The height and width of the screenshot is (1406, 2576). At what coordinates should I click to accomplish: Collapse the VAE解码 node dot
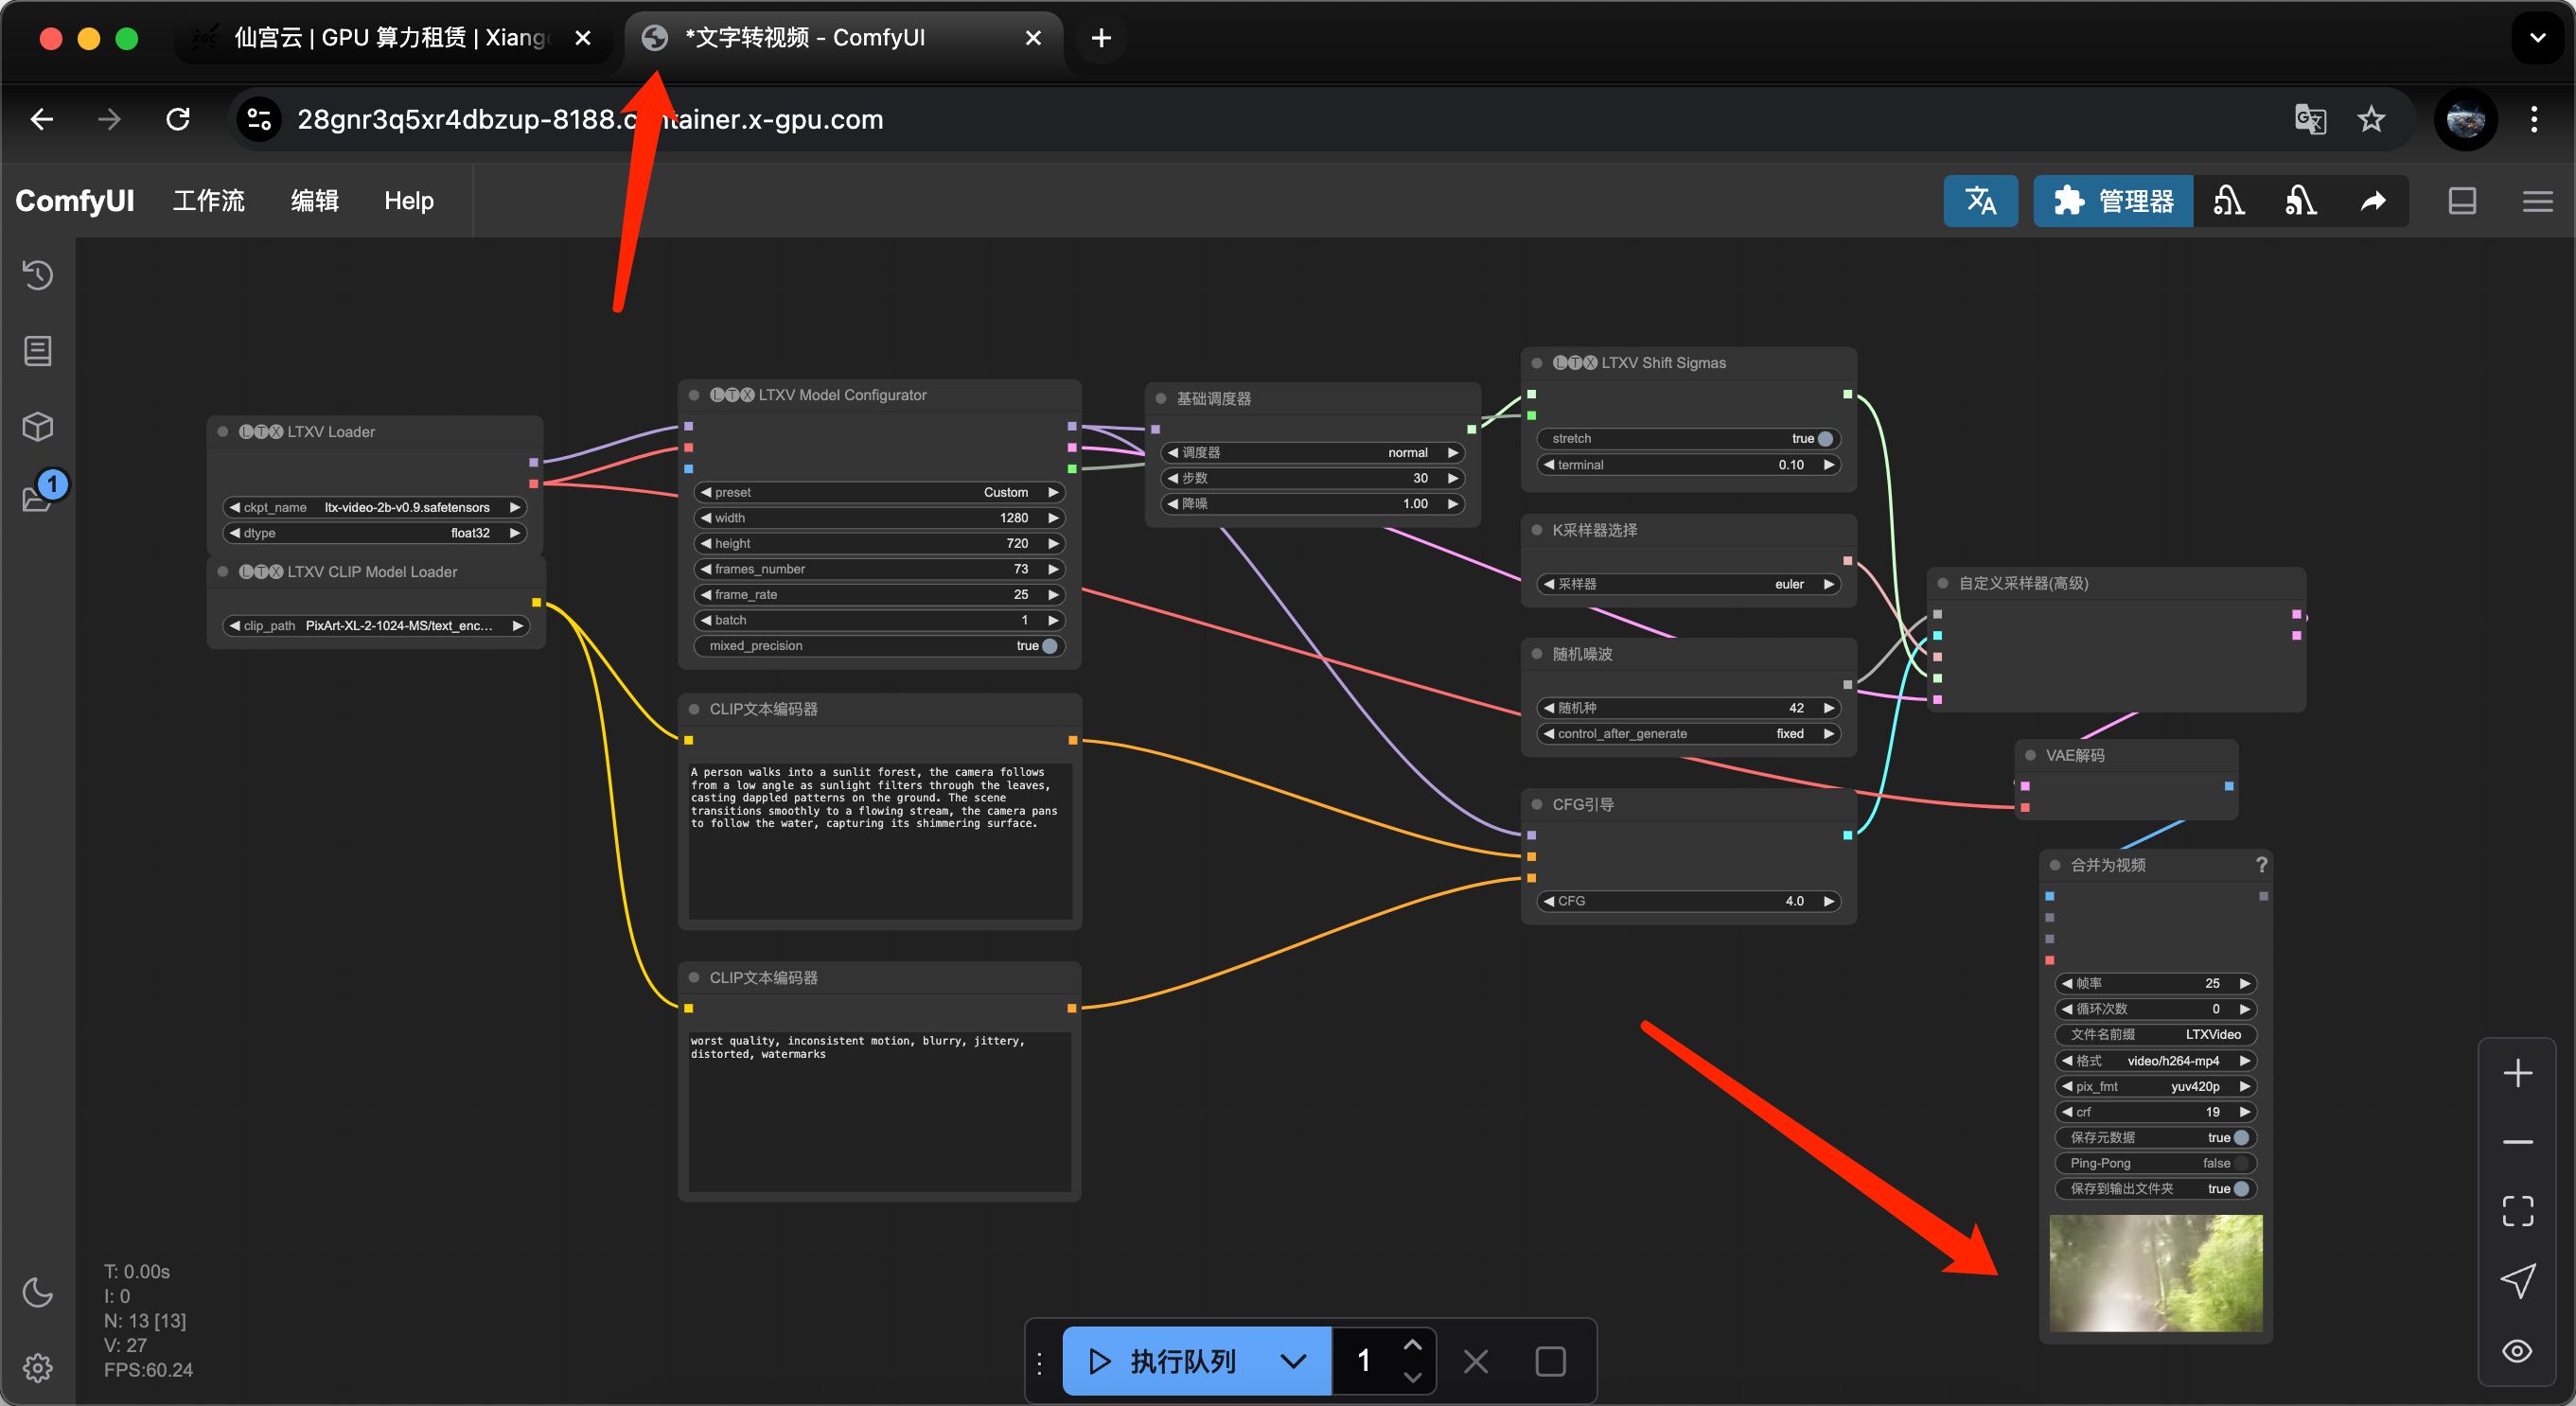tap(2030, 756)
